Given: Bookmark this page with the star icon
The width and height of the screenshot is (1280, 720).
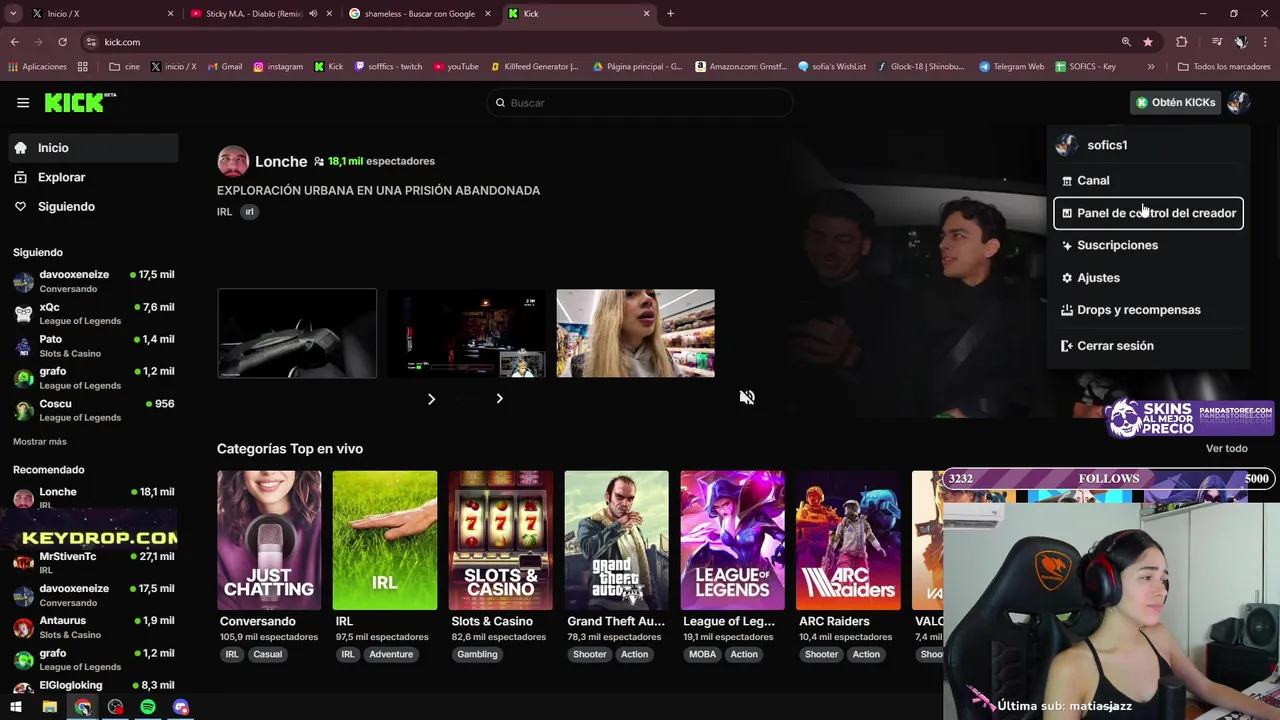Looking at the screenshot, I should click(x=1148, y=42).
